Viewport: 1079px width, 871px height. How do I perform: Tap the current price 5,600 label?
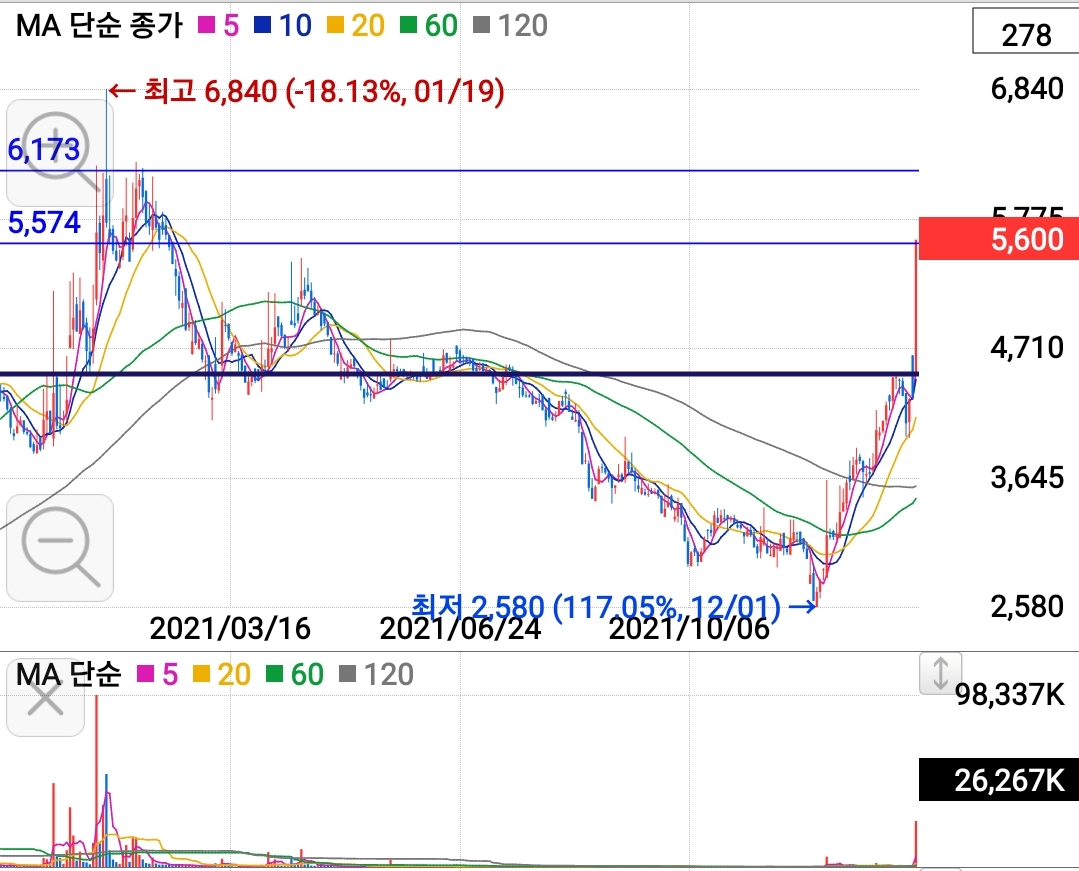coord(999,239)
